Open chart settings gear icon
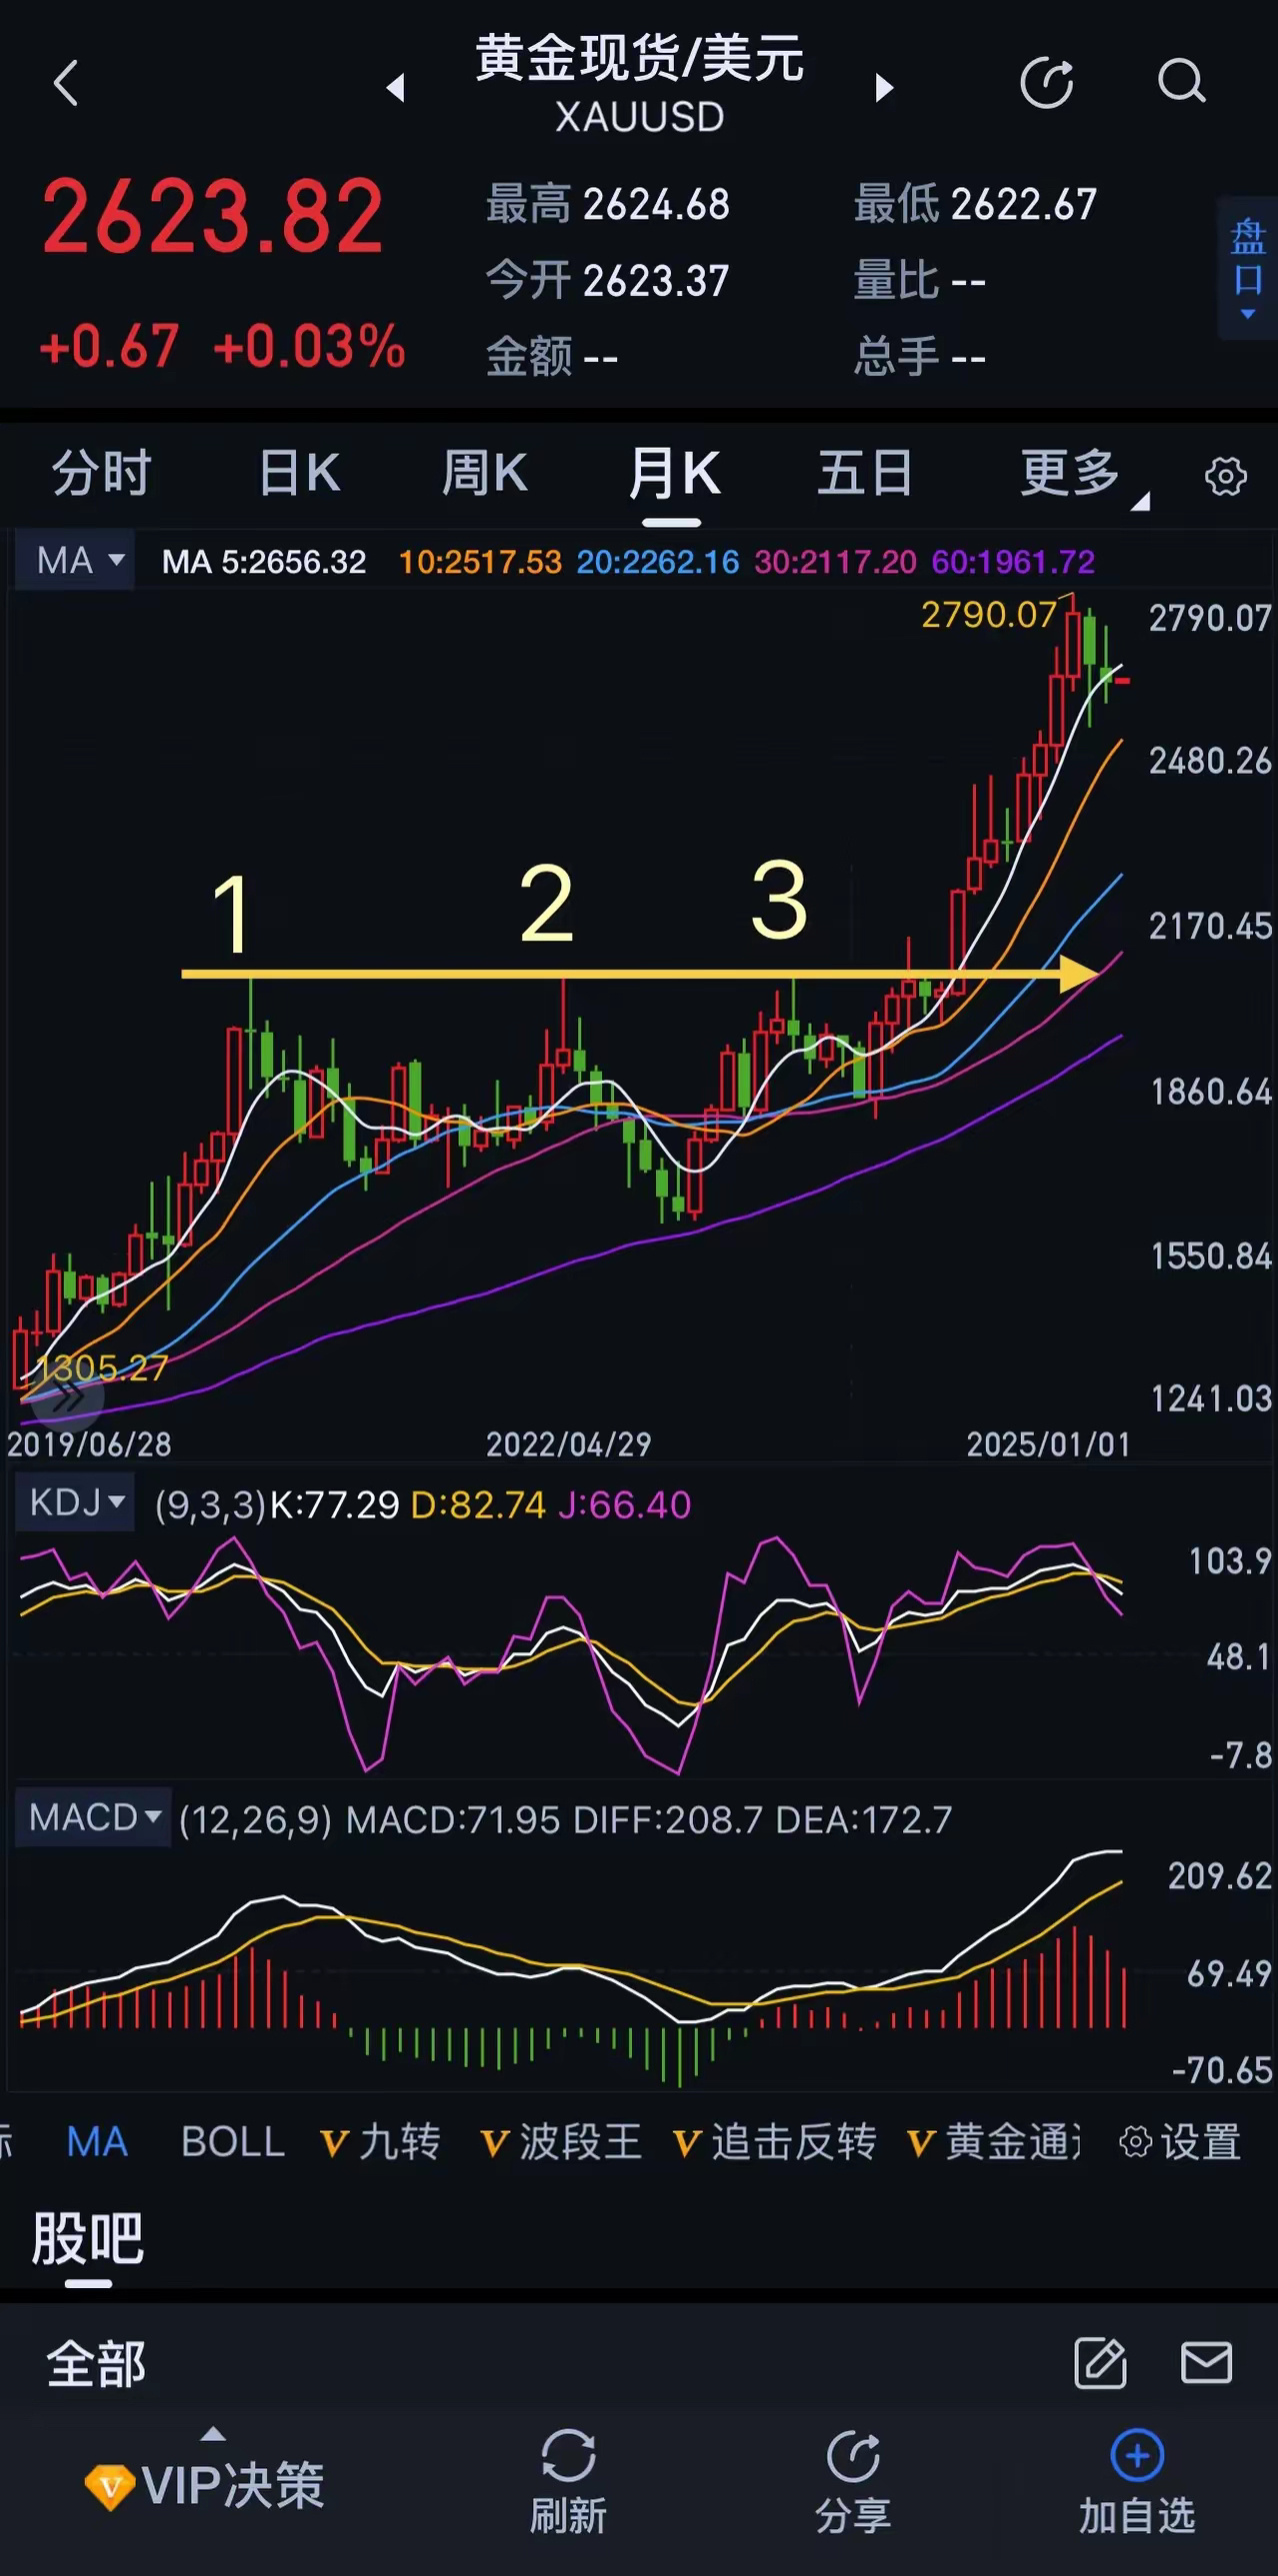1278x2576 pixels. [x=1225, y=476]
